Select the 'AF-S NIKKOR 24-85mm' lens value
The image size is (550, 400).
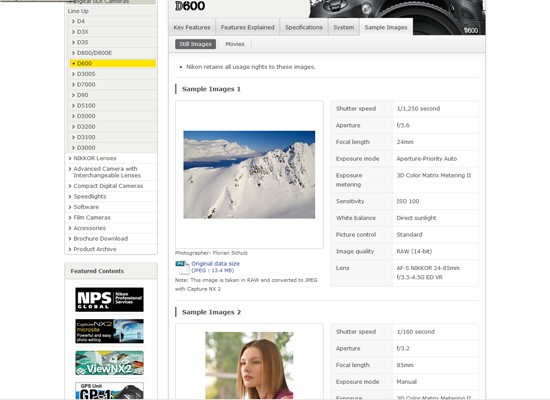coord(428,268)
